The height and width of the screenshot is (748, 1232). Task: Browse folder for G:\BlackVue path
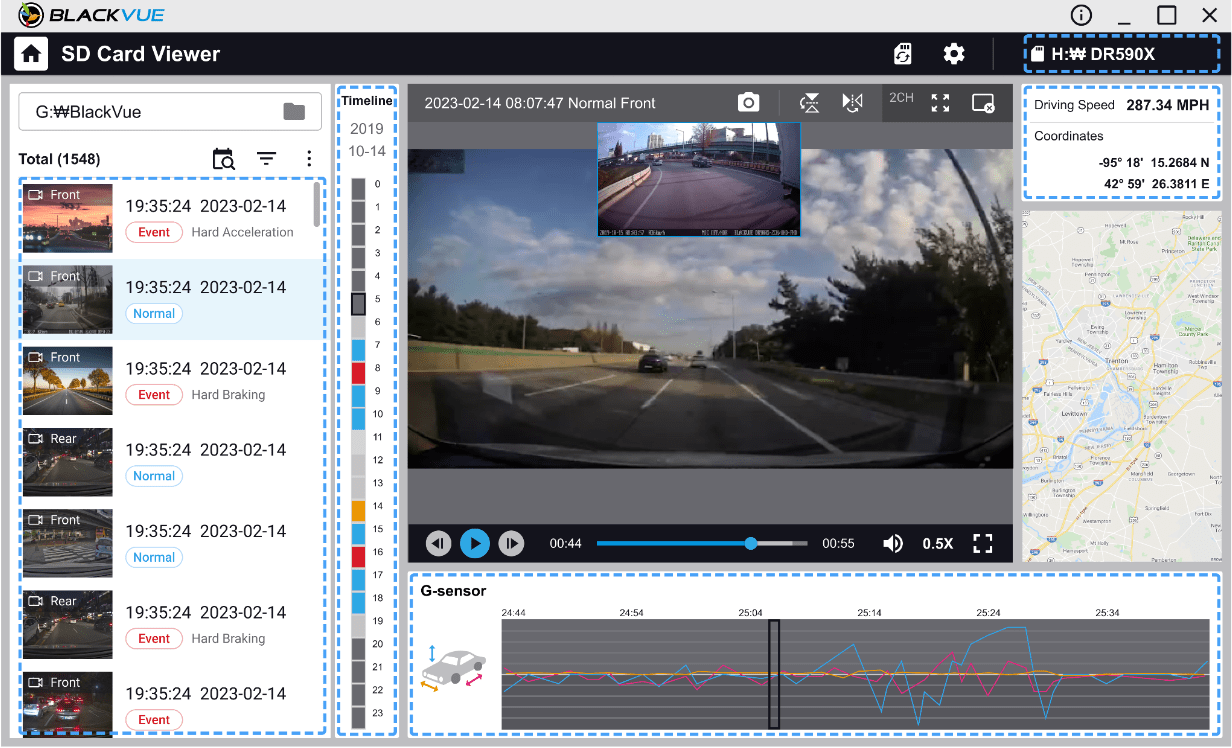(294, 112)
